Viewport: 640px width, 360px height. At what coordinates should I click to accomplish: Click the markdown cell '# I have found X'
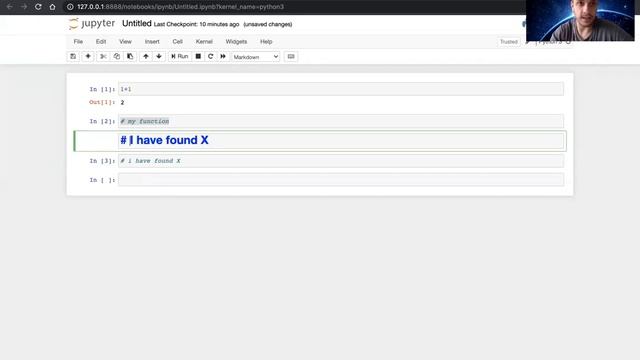pos(341,141)
